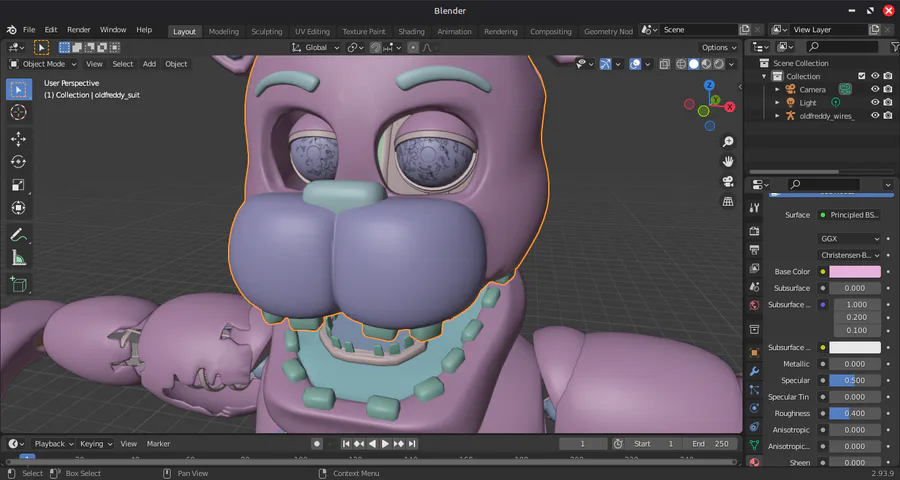This screenshot has width=900, height=480.
Task: Activate the Scale tool
Action: click(18, 185)
